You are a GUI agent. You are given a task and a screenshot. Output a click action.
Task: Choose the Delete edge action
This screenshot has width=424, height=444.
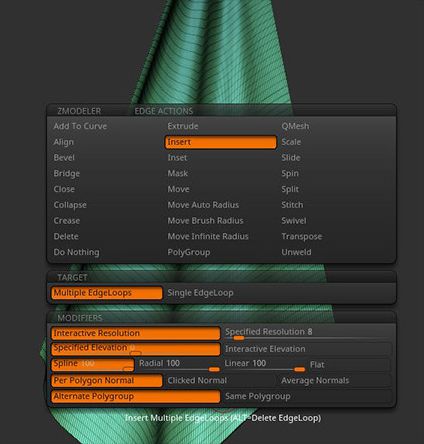[x=66, y=236]
